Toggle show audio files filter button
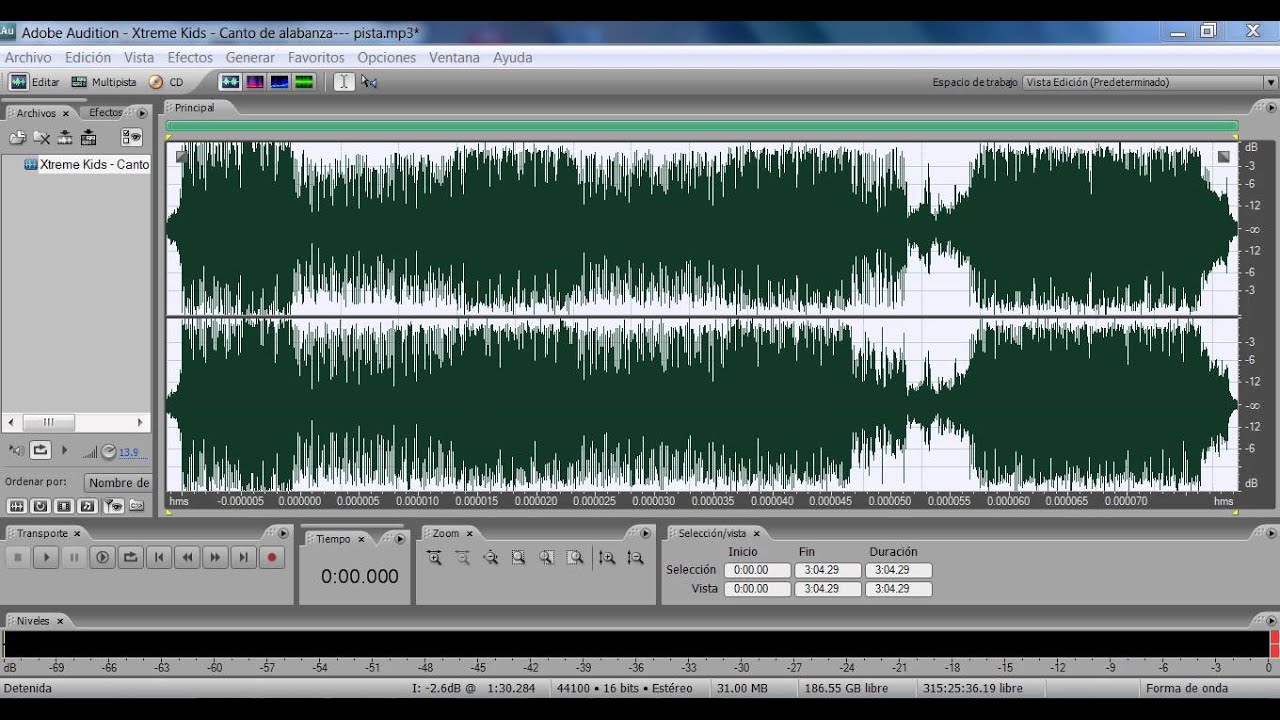Screen dimensions: 1280x720 pyautogui.click(x=17, y=506)
